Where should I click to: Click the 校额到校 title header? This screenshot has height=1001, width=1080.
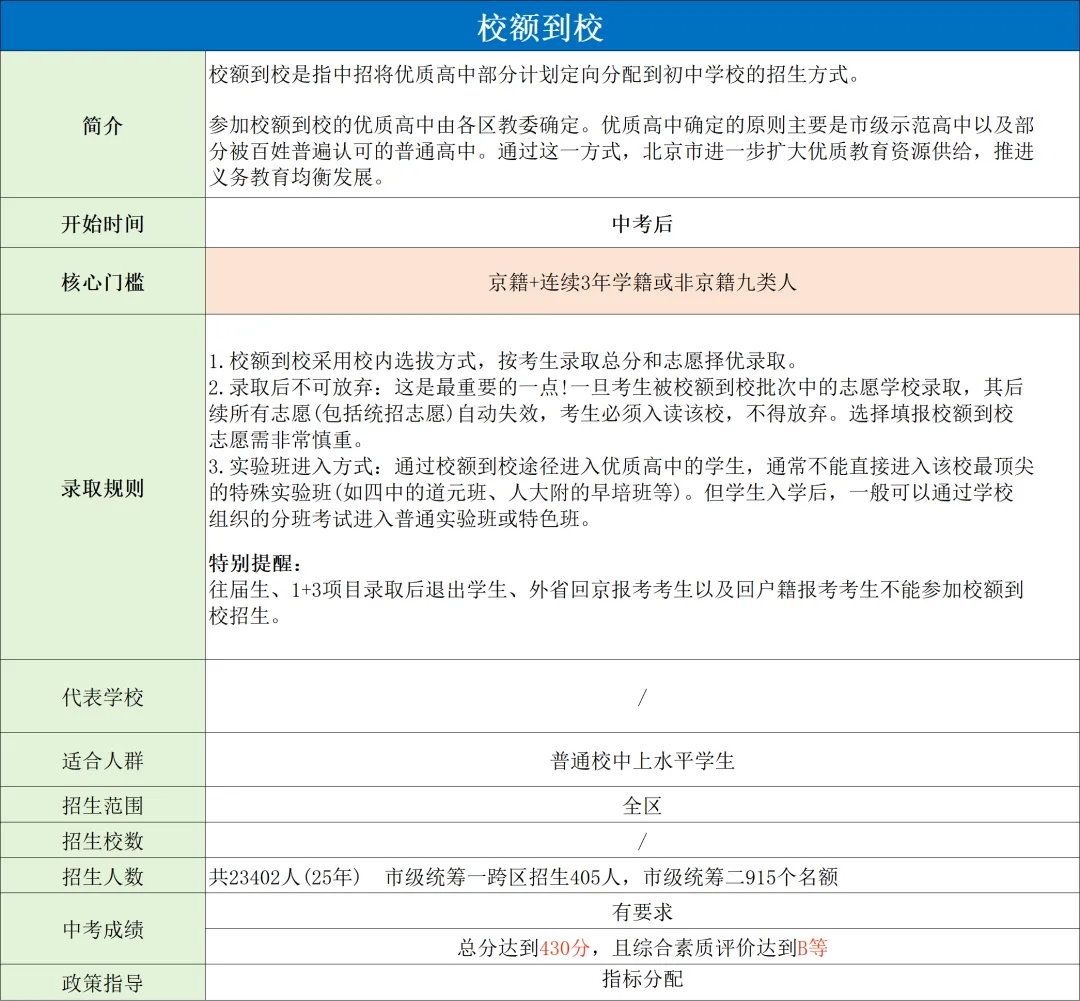540,24
